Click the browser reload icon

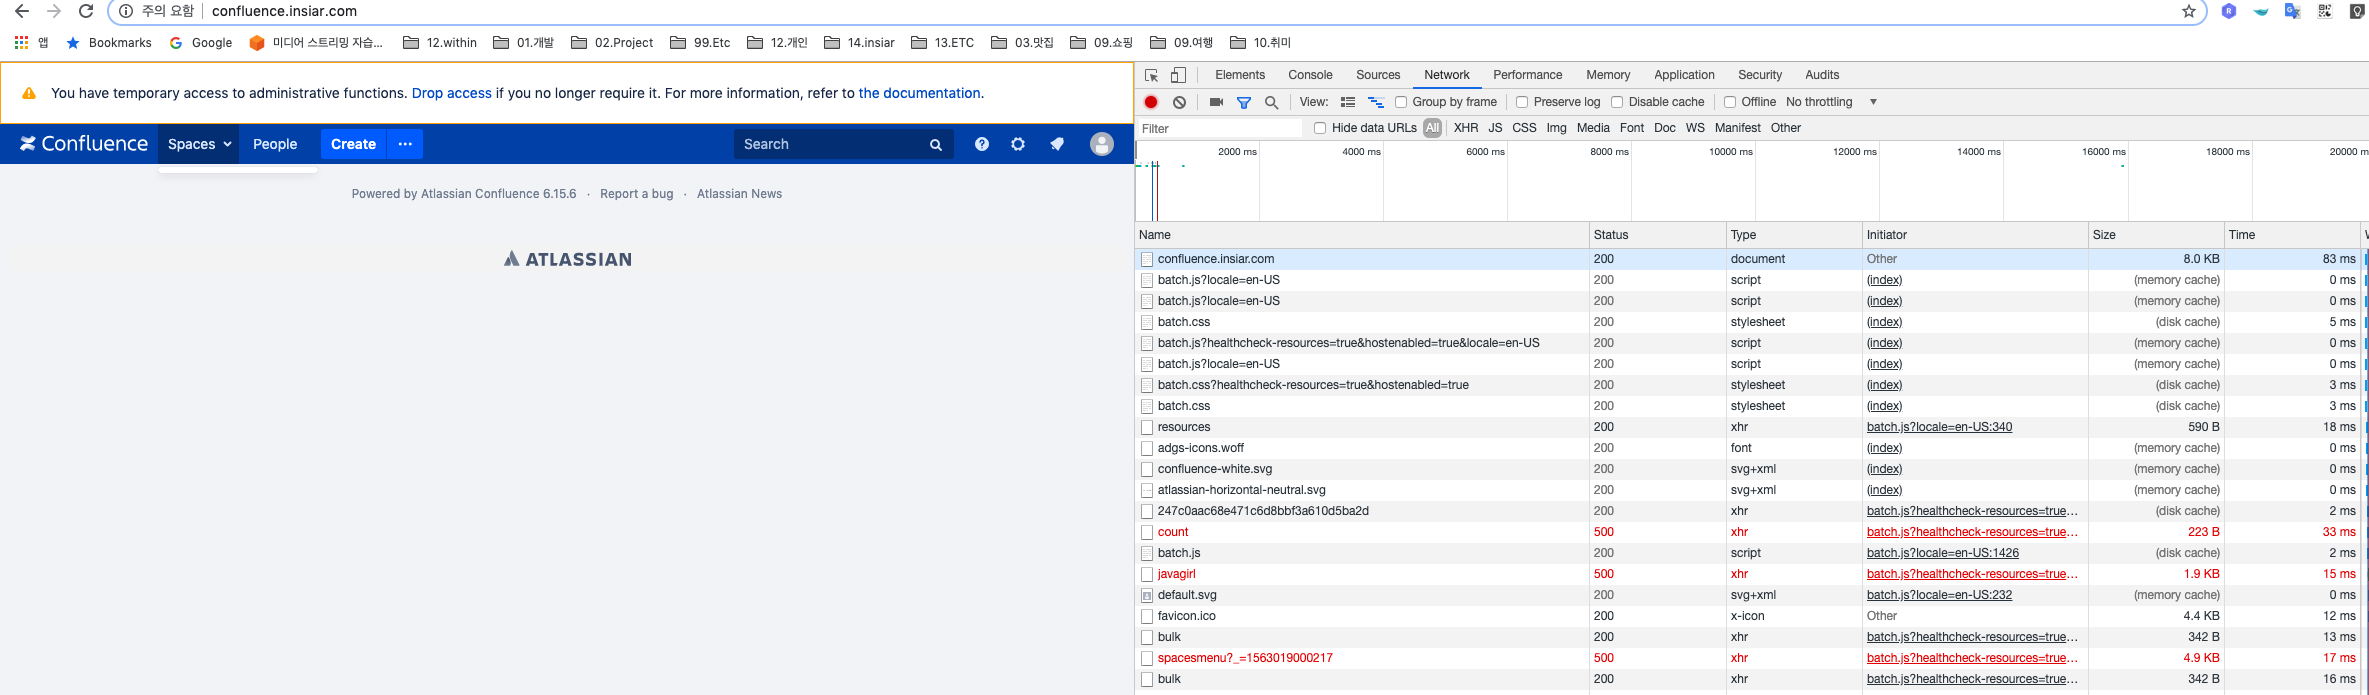click(x=86, y=11)
